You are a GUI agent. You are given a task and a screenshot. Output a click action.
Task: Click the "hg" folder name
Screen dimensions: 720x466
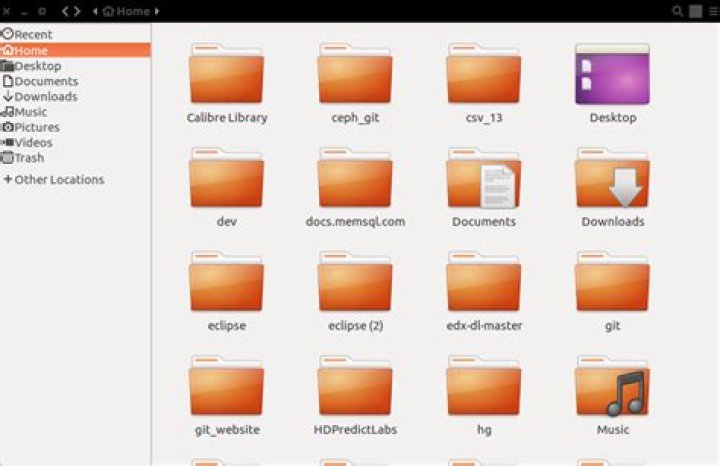[x=484, y=430]
